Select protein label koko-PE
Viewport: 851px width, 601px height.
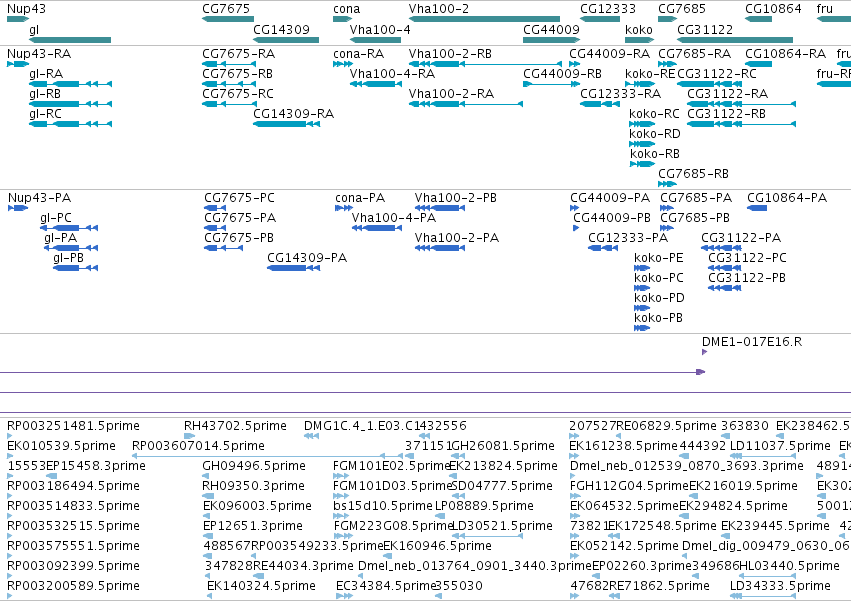658,258
